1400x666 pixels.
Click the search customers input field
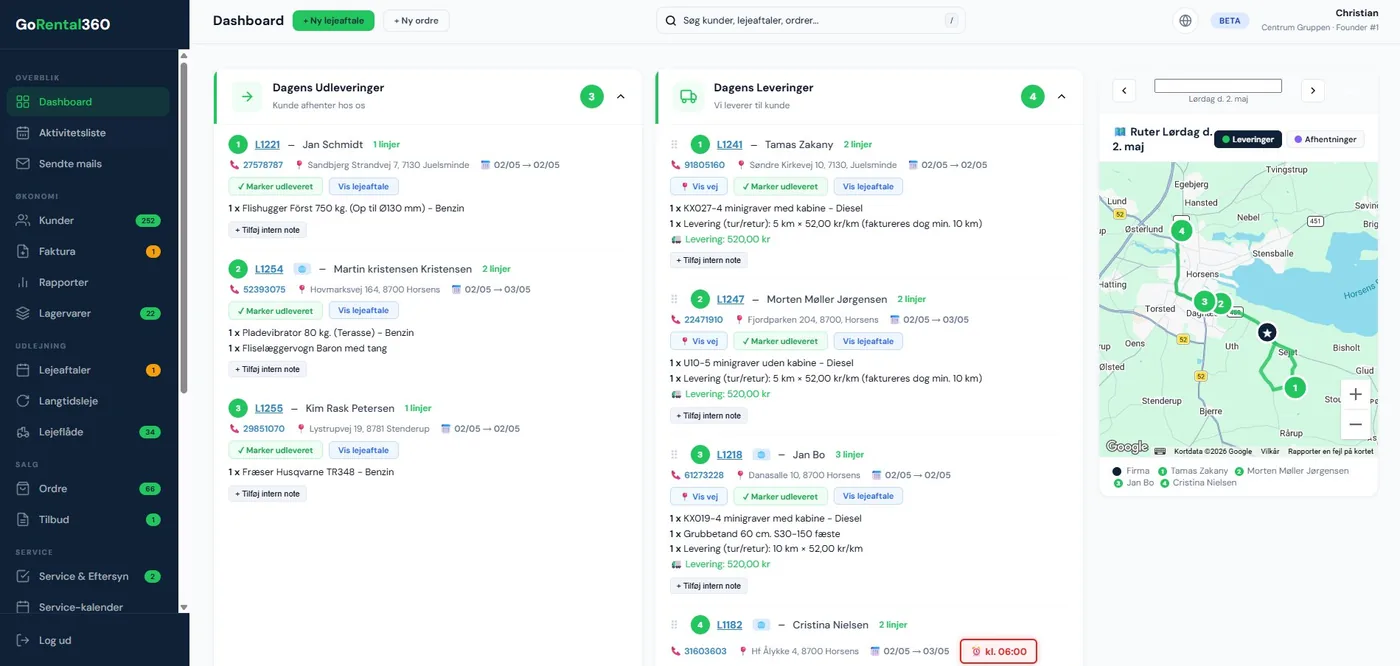coord(811,20)
